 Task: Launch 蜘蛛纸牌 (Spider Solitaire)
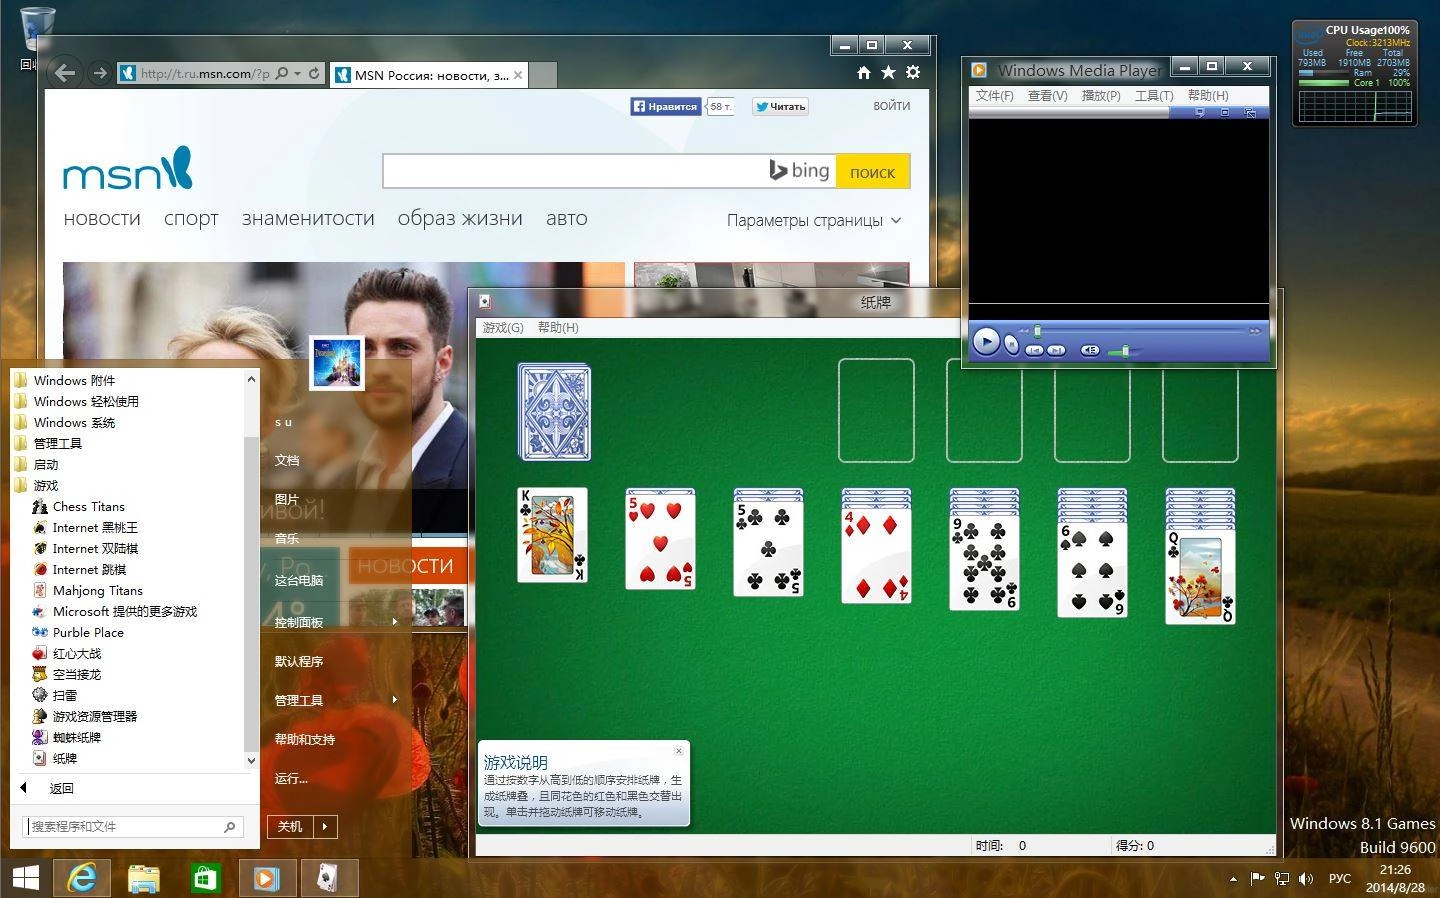tap(66, 738)
